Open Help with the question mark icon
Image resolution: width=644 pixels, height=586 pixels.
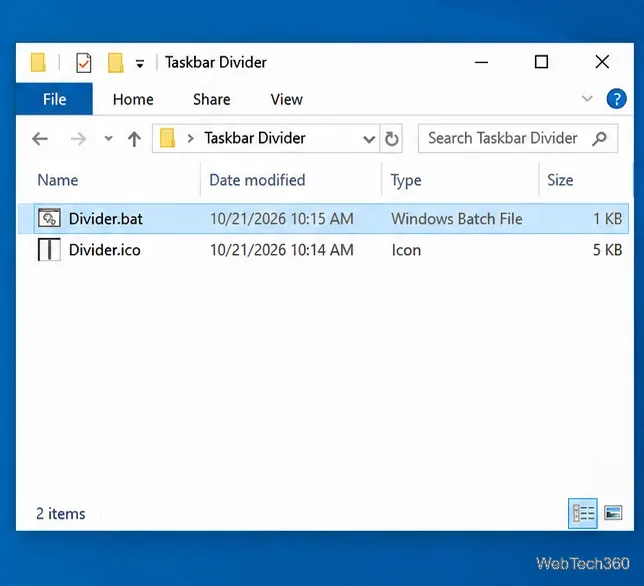(616, 99)
